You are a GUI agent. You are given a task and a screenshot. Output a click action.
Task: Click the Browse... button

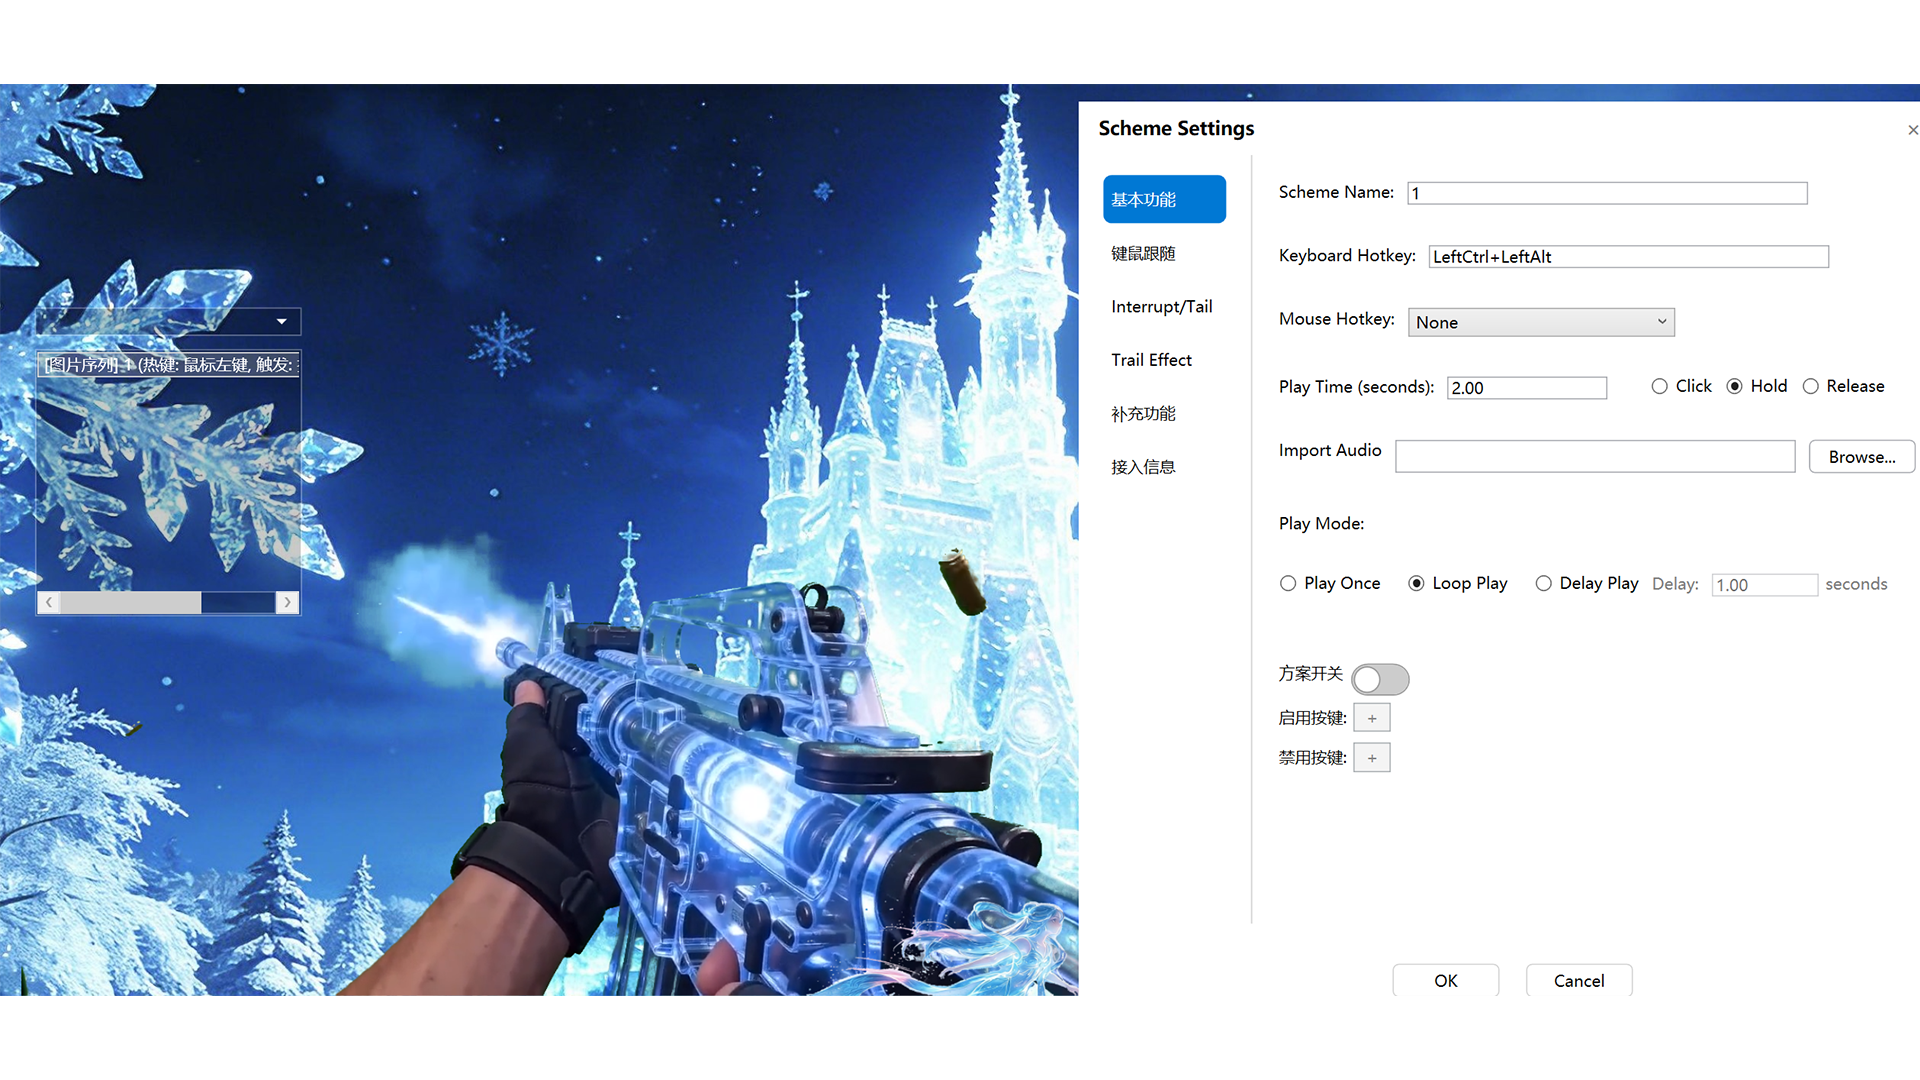1862,456
